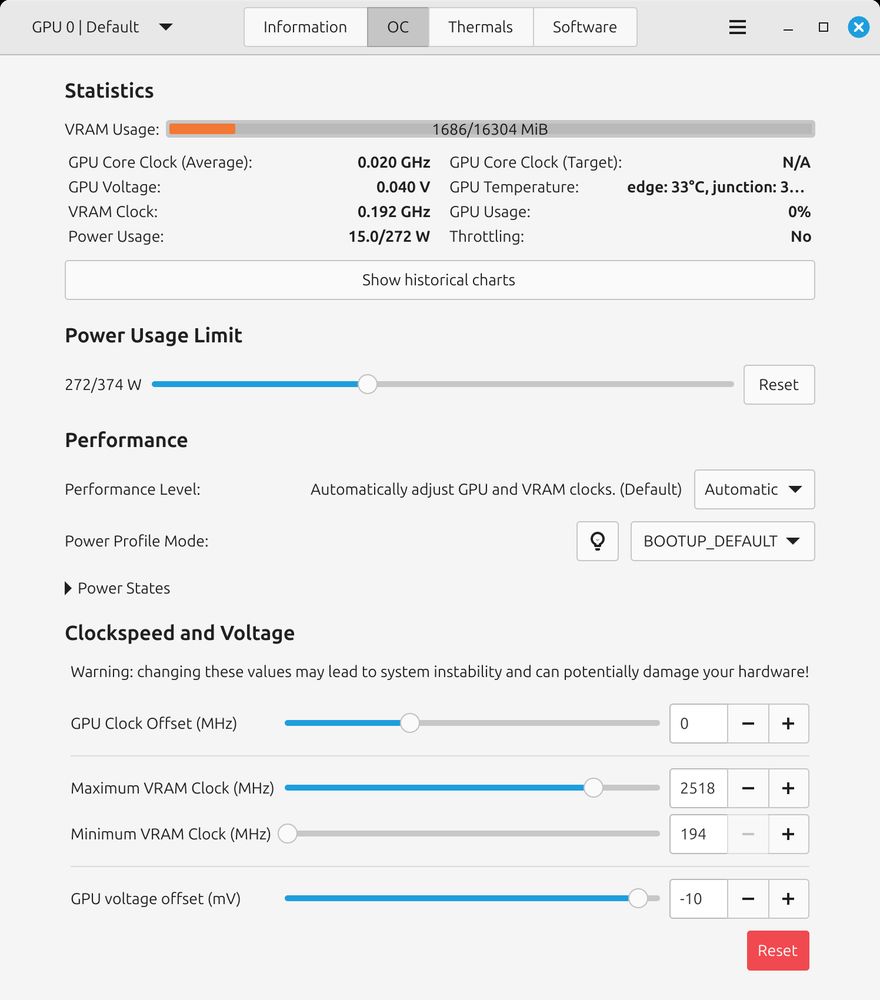Decrease GPU Clock Offset with minus button

pos(748,723)
